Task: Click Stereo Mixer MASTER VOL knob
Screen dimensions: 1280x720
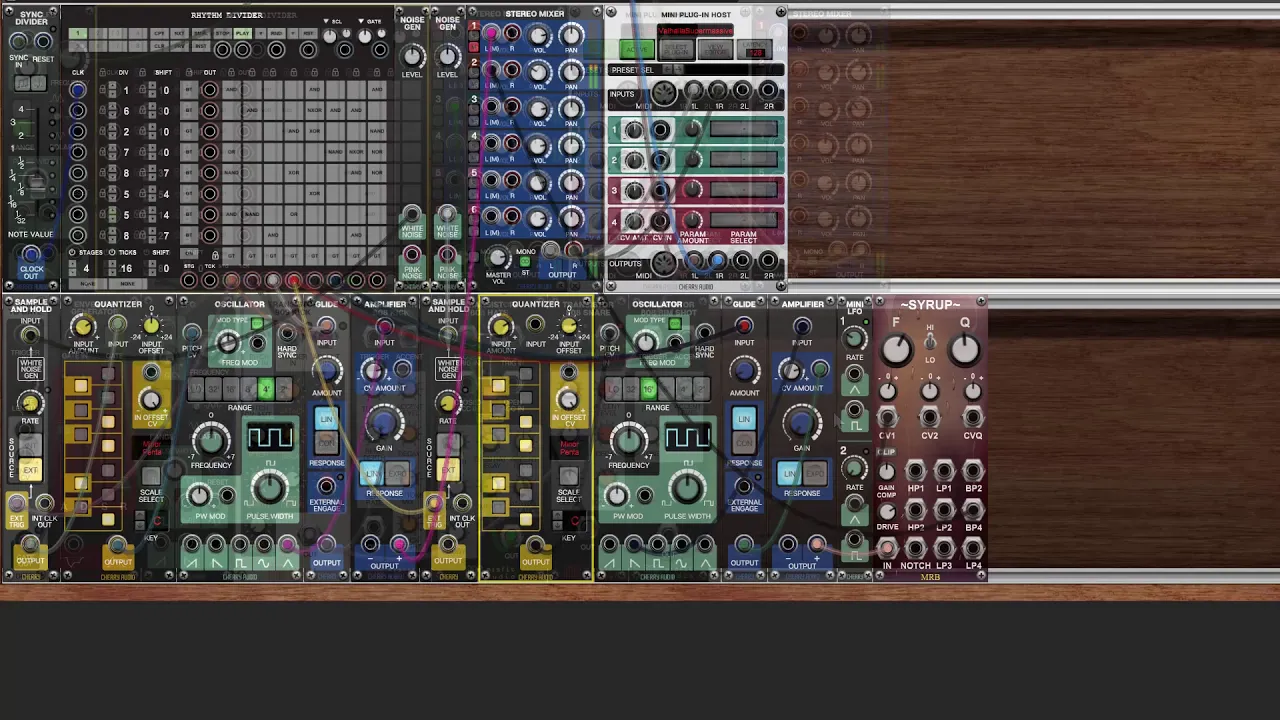Action: [x=497, y=259]
